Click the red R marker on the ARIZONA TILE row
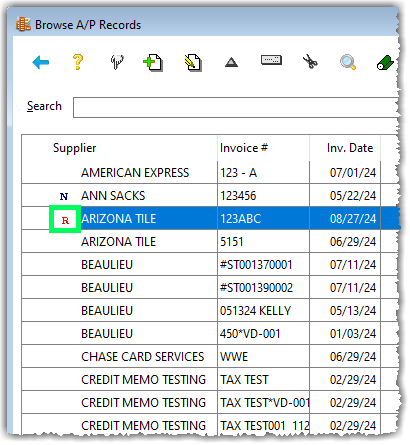The image size is (410, 445). click(65, 220)
